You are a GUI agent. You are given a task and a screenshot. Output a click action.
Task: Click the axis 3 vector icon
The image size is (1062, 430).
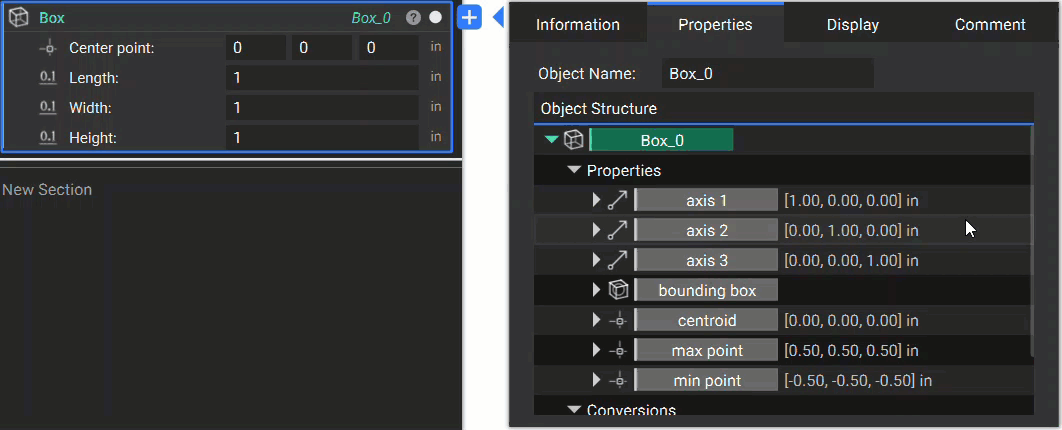pos(617,260)
